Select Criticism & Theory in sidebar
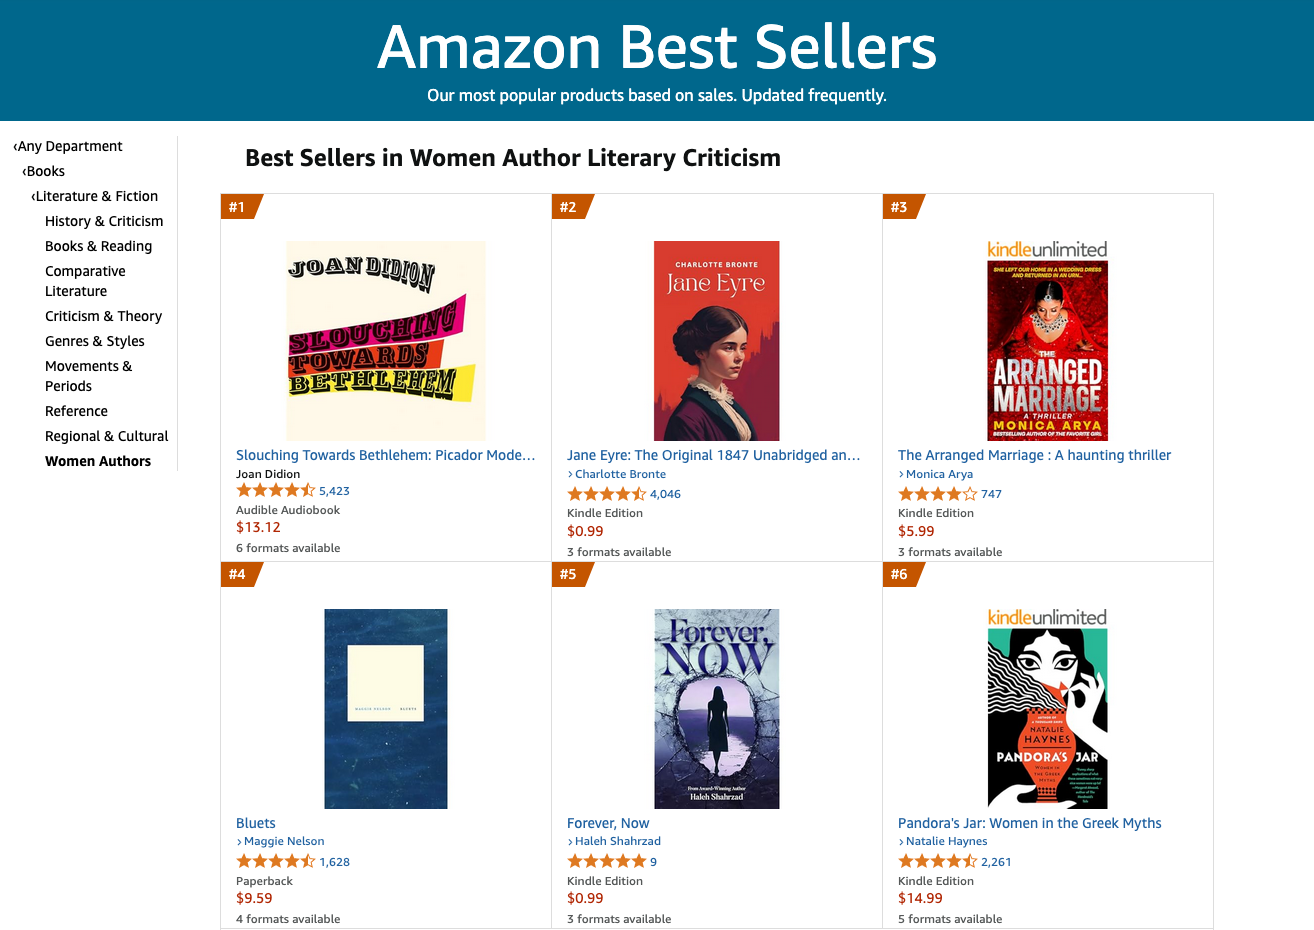 (x=103, y=316)
